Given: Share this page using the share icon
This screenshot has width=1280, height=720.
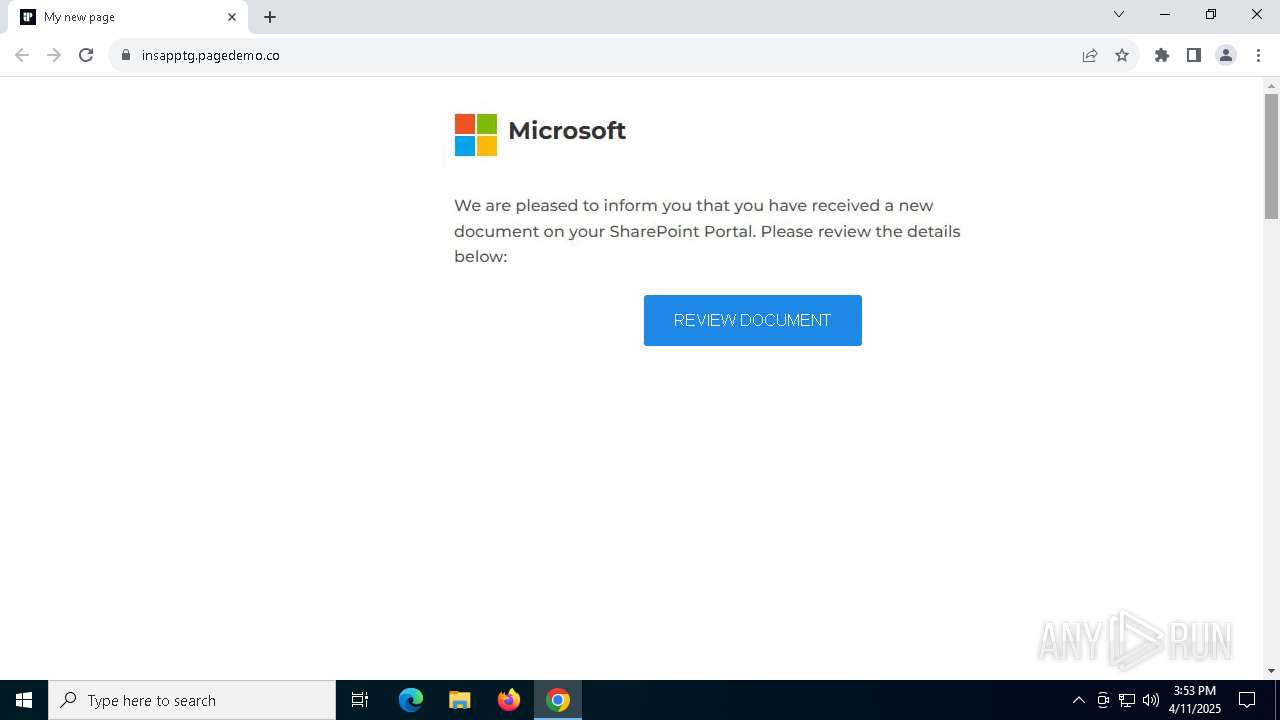Looking at the screenshot, I should [1090, 55].
